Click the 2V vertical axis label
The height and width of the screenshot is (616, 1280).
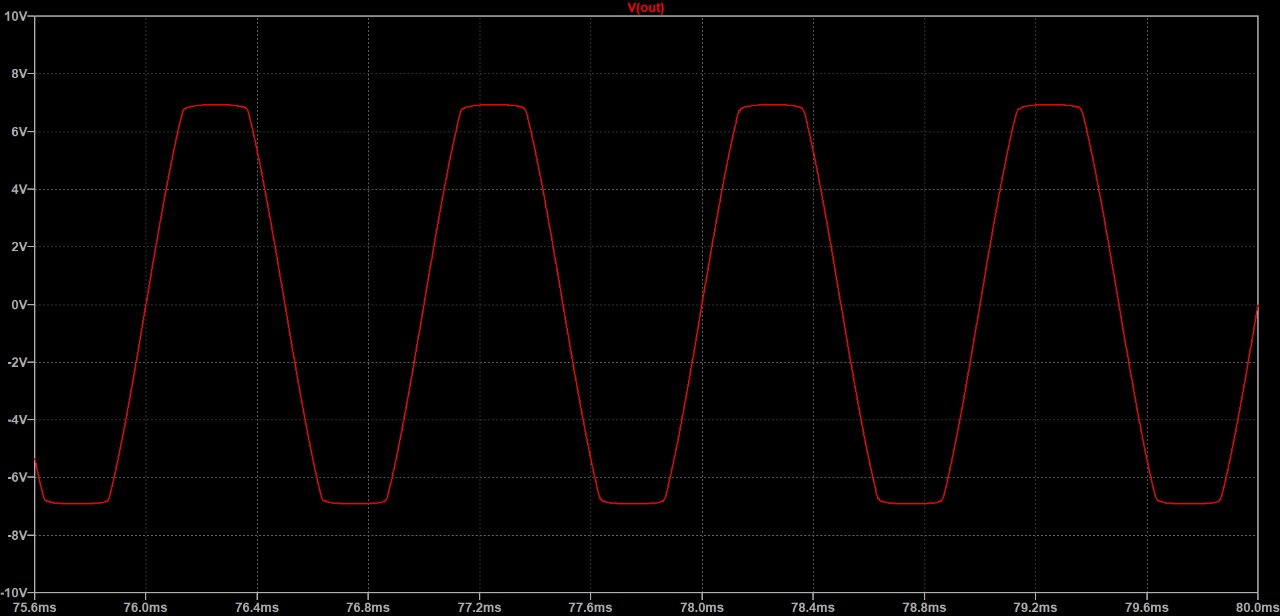click(20, 247)
